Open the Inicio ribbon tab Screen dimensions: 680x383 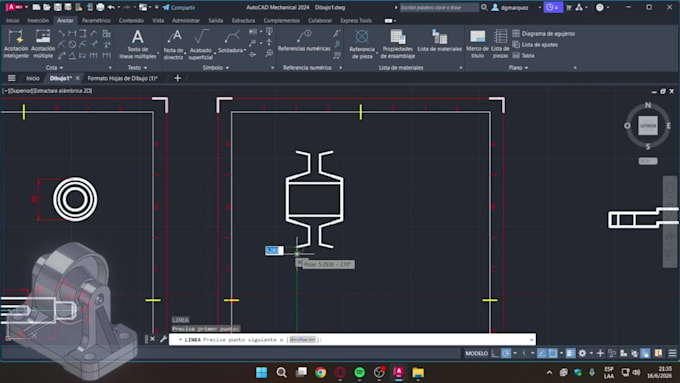[x=13, y=20]
